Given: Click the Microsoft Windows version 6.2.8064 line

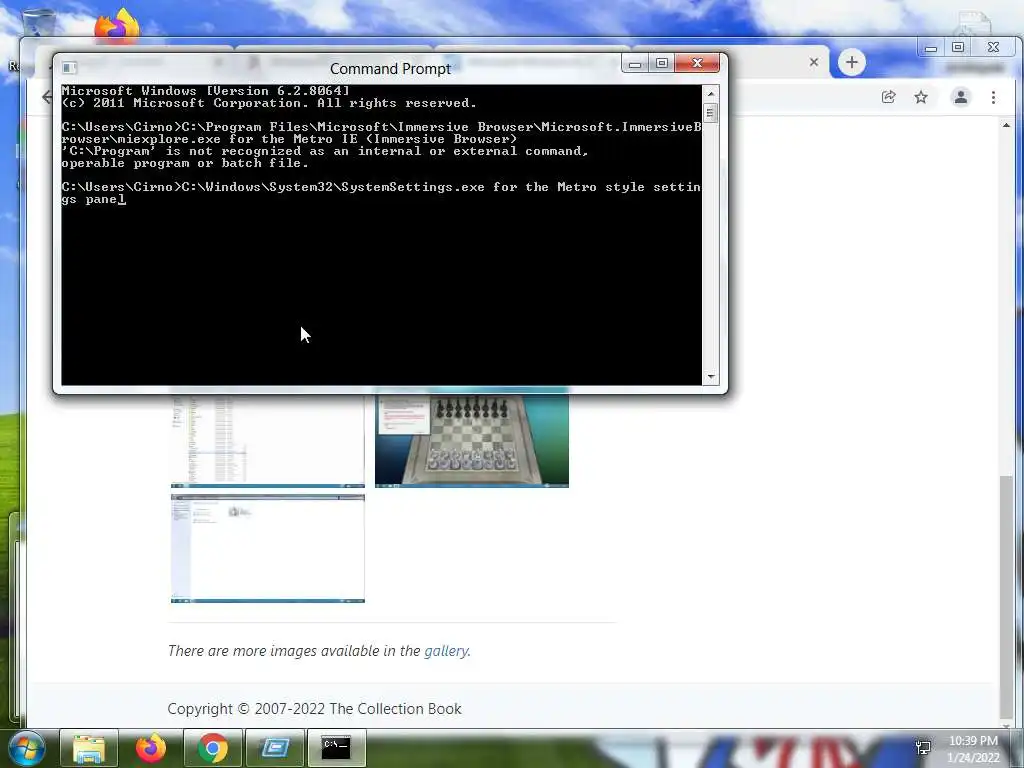Looking at the screenshot, I should pyautogui.click(x=206, y=91).
